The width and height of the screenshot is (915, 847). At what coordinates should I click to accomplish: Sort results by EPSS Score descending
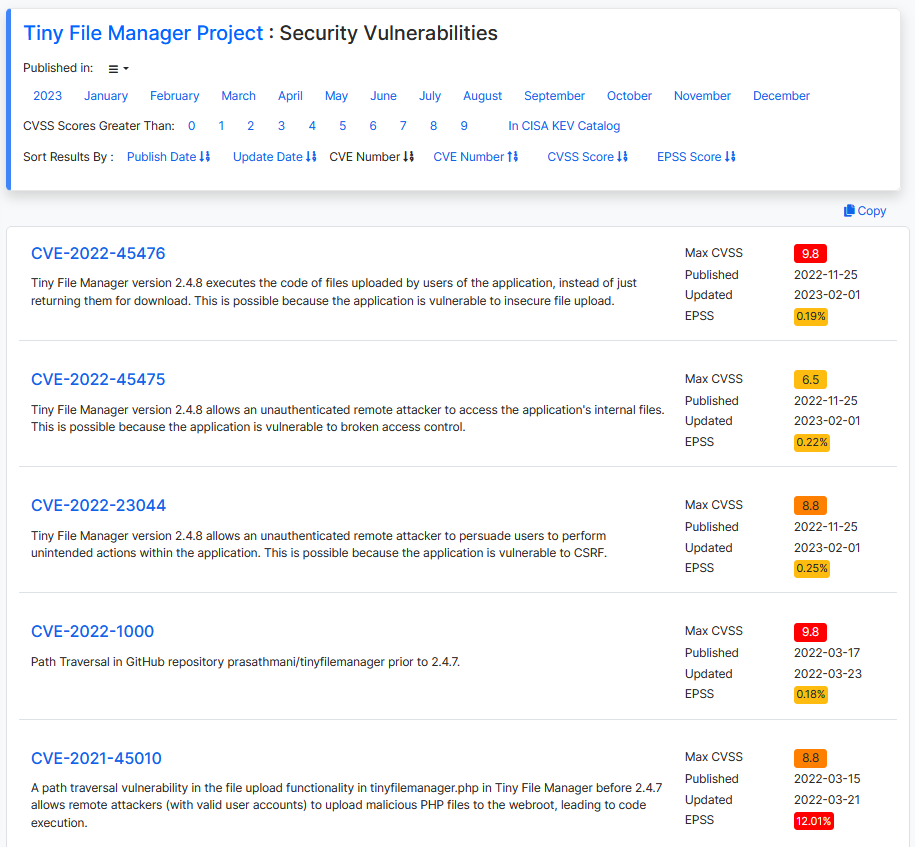pyautogui.click(x=696, y=157)
